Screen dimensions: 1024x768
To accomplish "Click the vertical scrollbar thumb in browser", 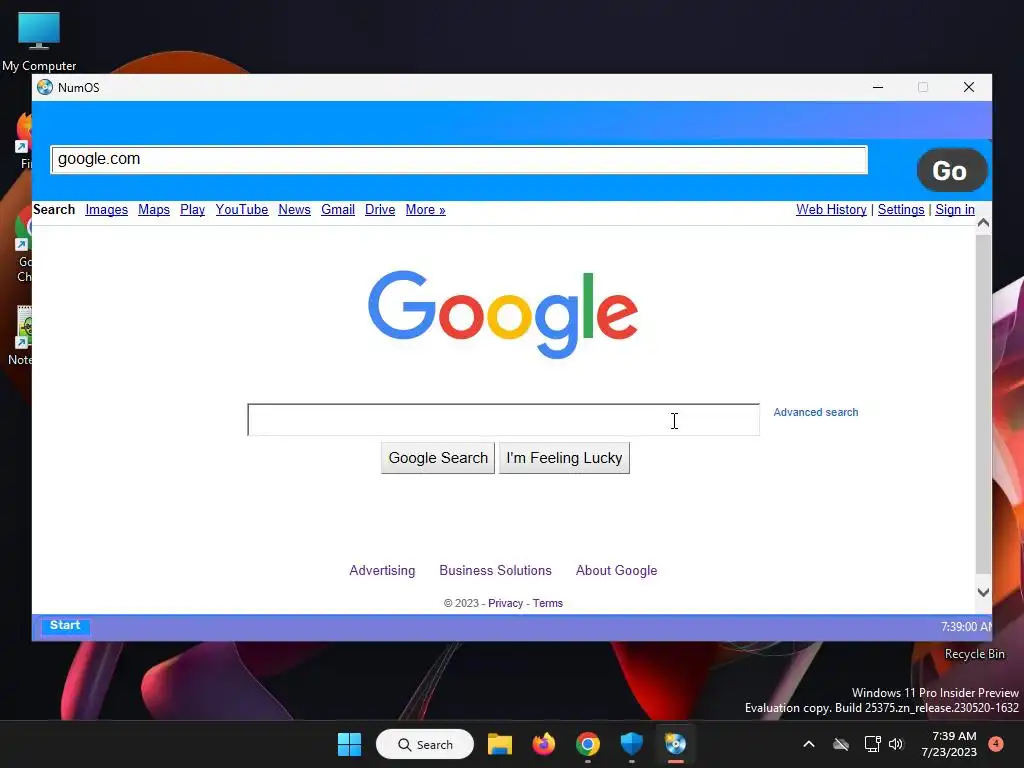I will (x=983, y=403).
